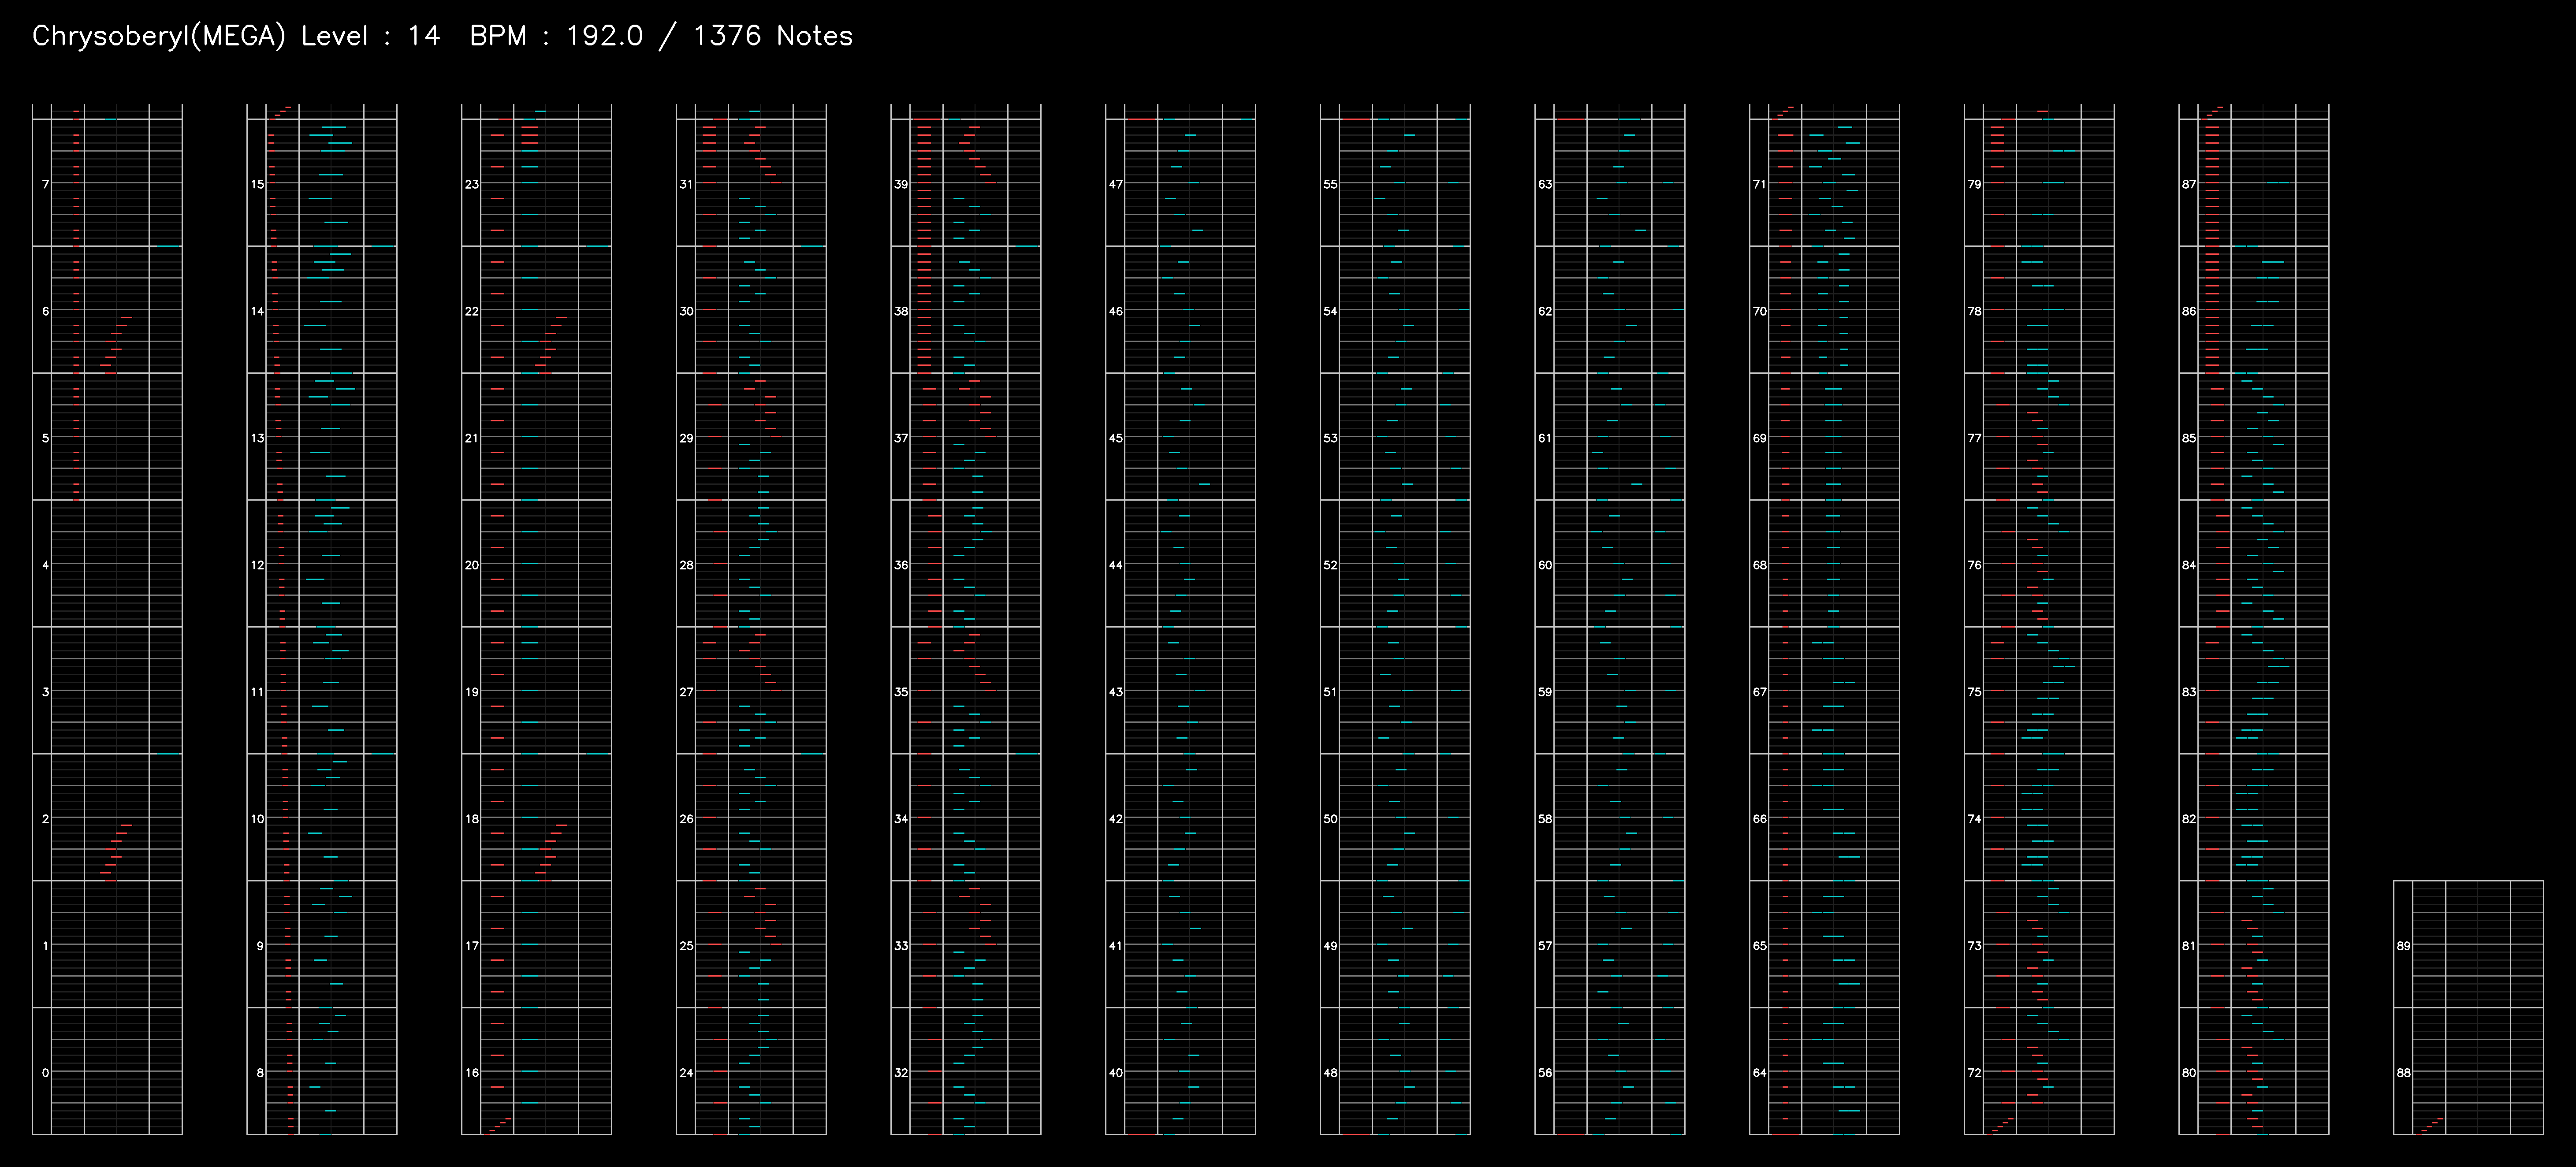The height and width of the screenshot is (1167, 2576).
Task: Select measure number 6 label
Action: tap(45, 311)
